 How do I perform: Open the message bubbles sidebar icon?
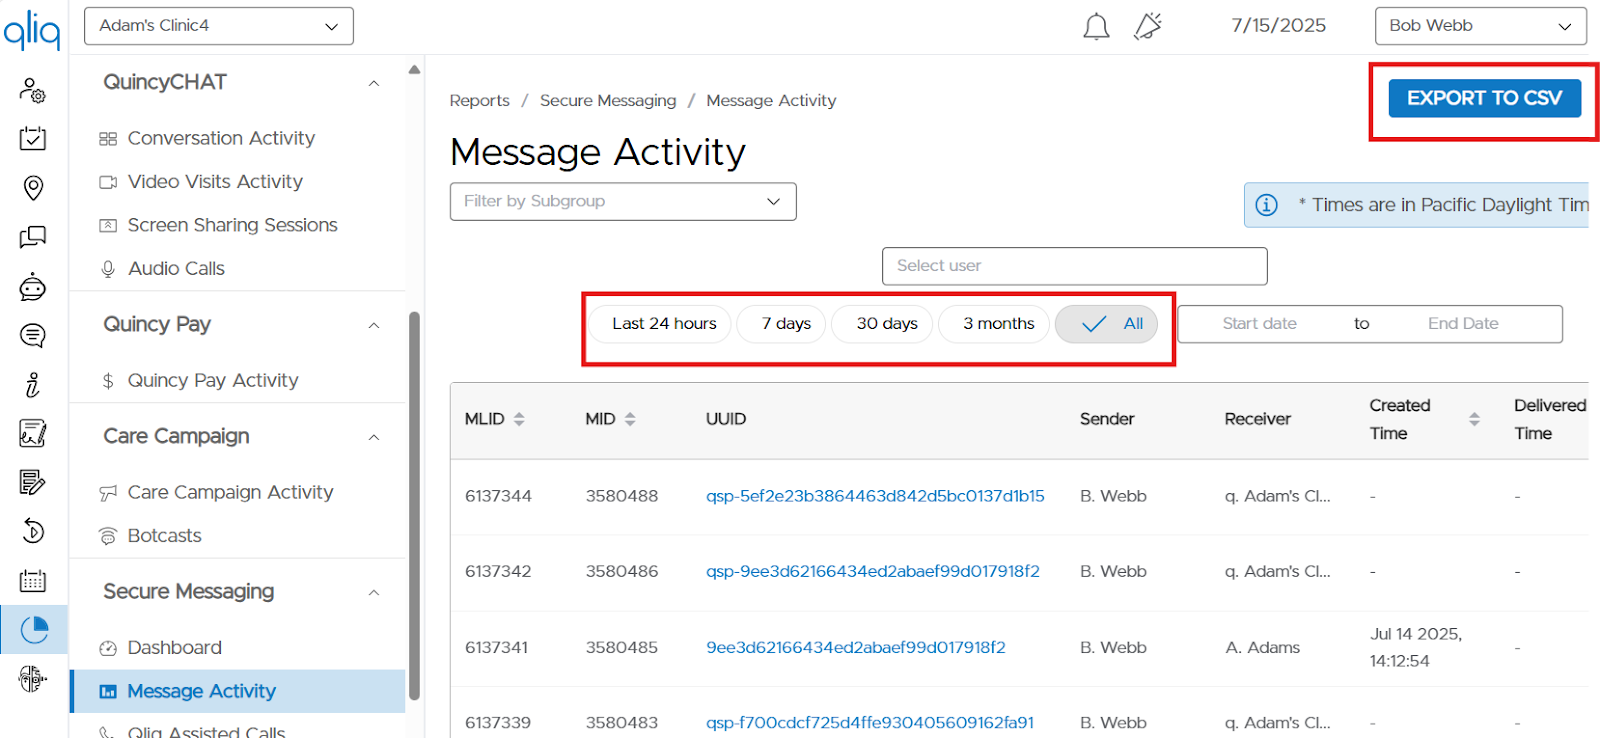click(x=33, y=335)
